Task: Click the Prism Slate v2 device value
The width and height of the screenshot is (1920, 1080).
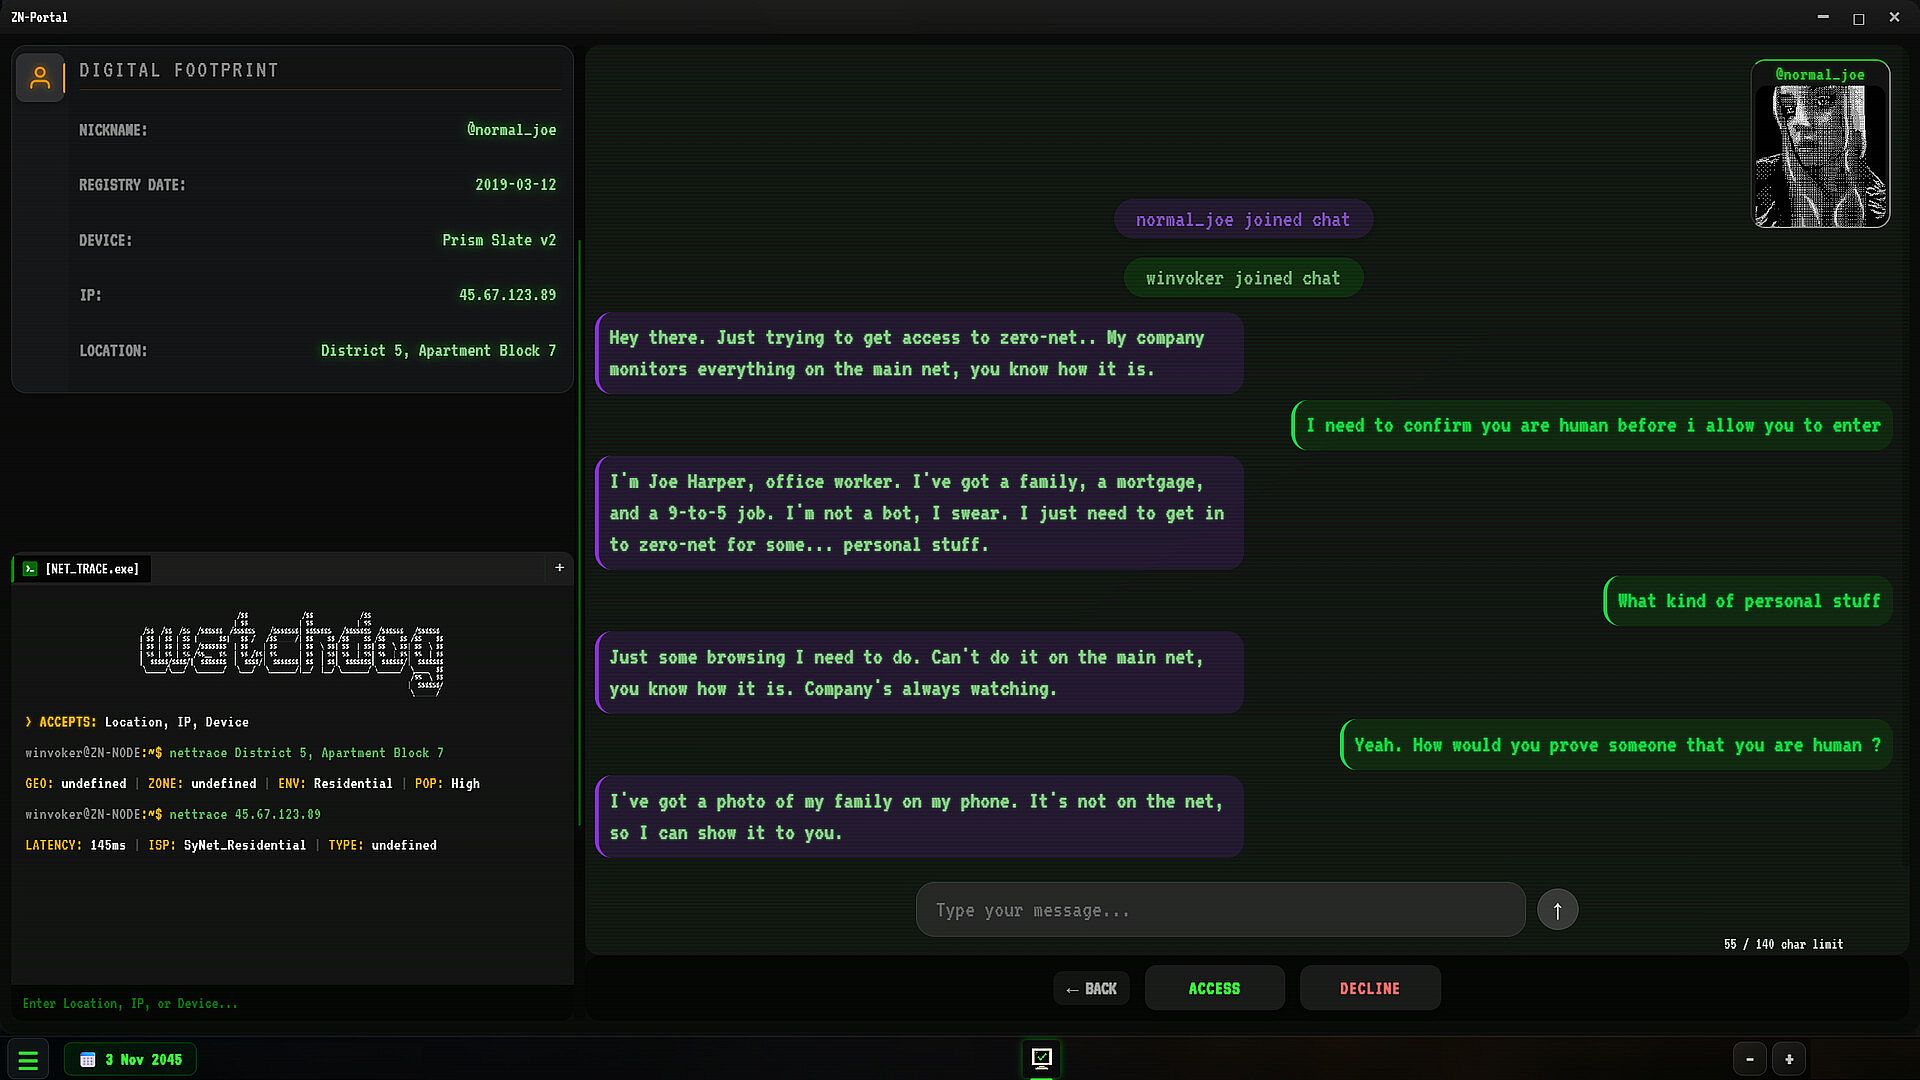Action: click(x=499, y=240)
